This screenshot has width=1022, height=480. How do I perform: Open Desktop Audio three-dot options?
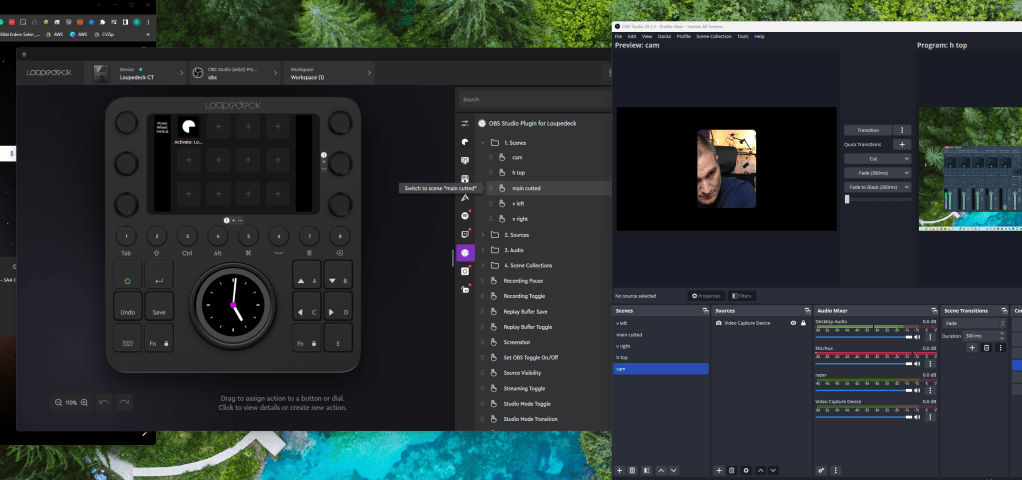click(x=930, y=337)
